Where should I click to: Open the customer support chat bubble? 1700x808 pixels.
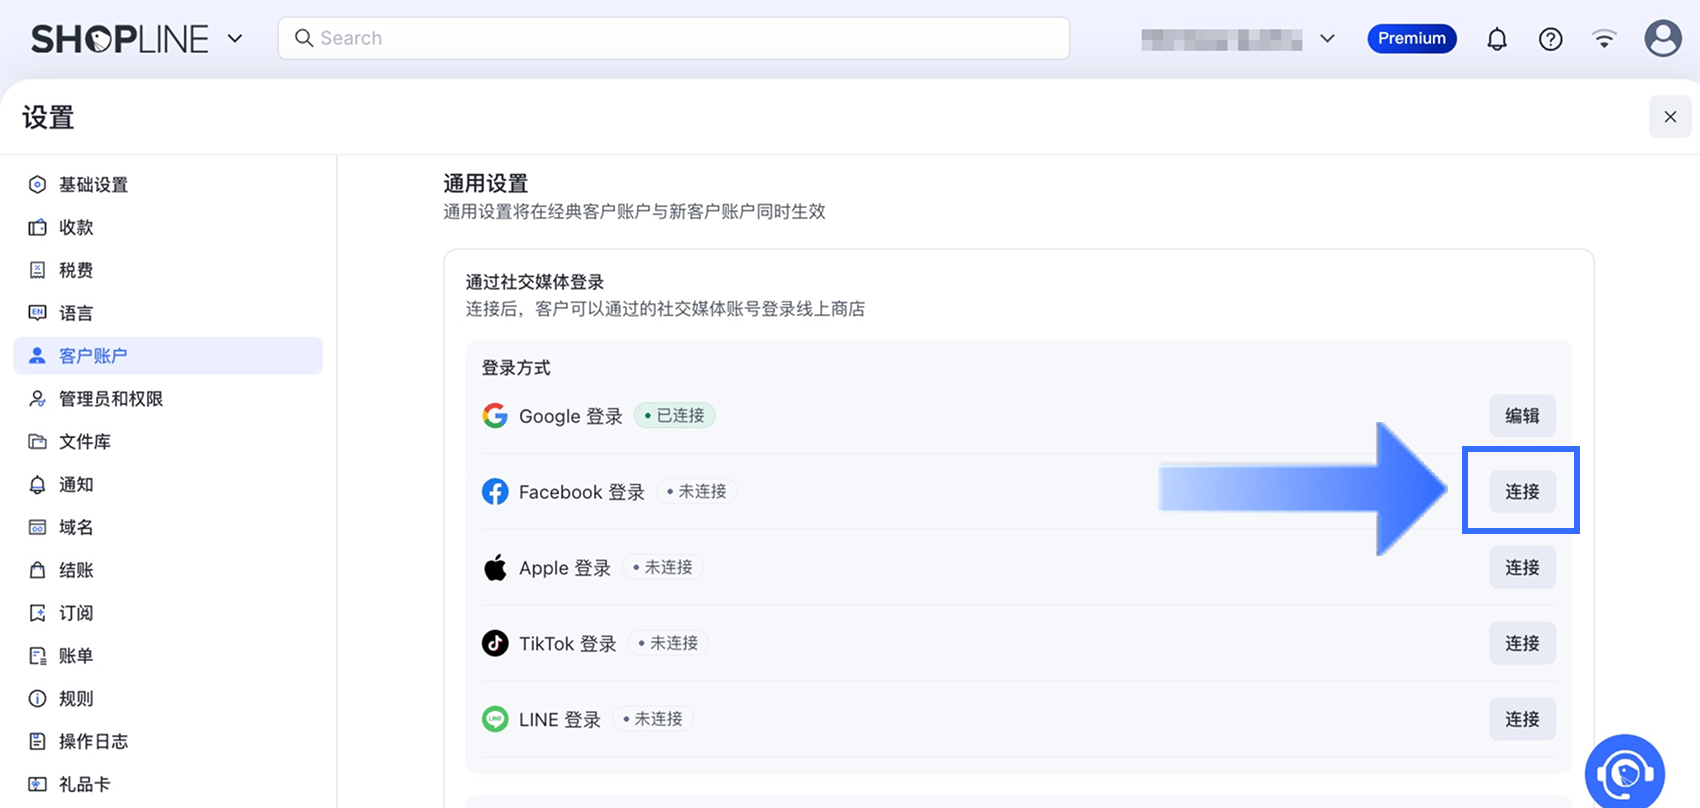click(1624, 773)
